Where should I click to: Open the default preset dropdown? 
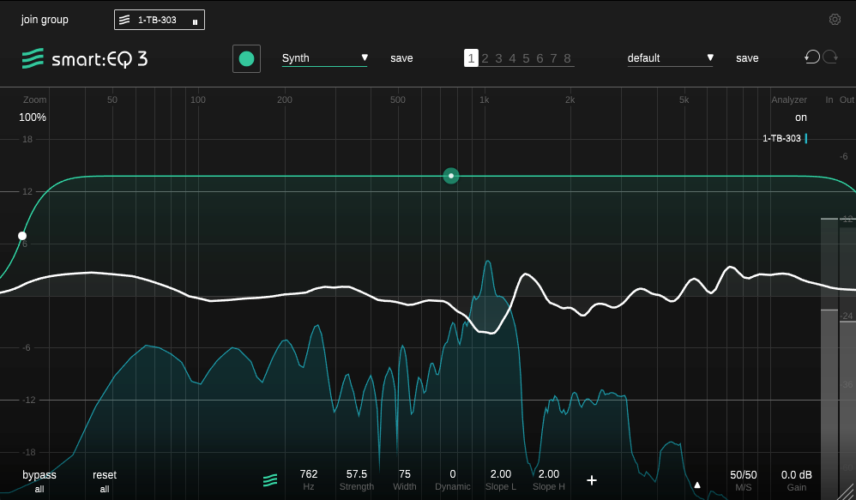670,58
